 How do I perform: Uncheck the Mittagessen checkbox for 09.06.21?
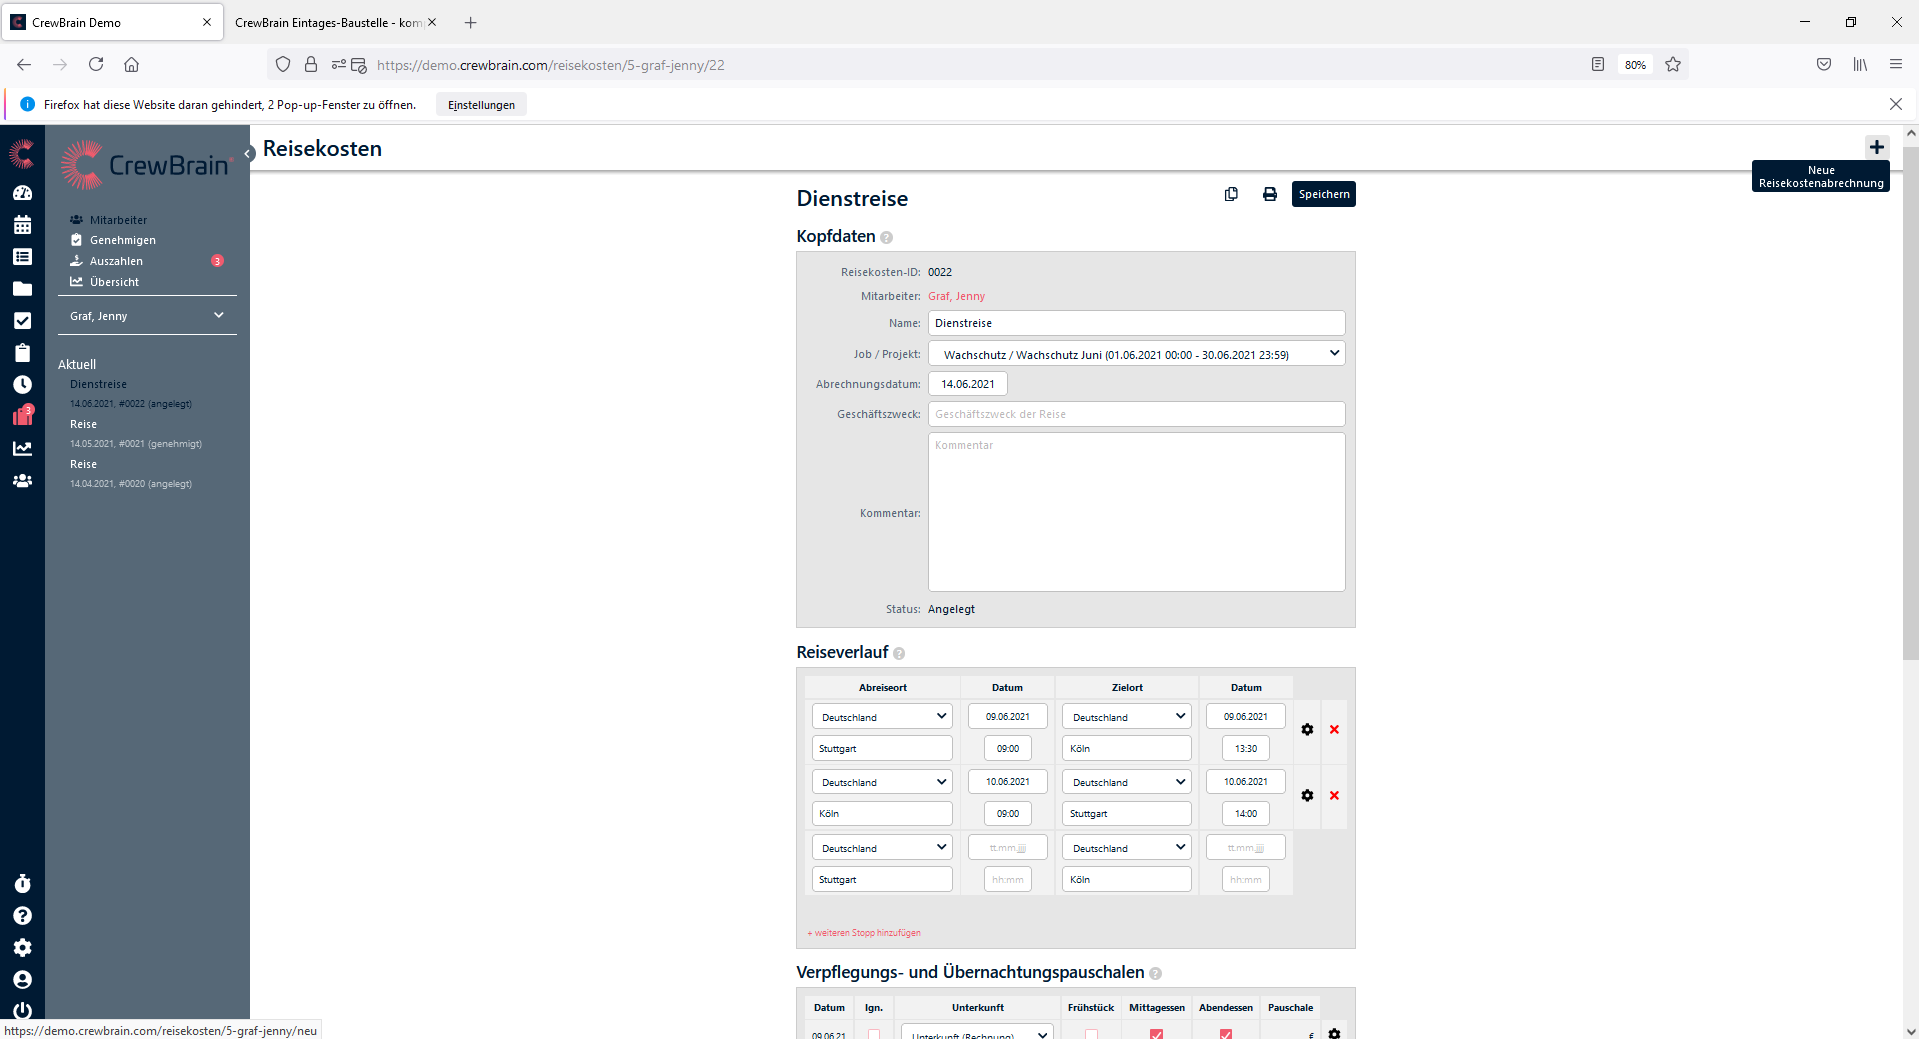1156,1034
